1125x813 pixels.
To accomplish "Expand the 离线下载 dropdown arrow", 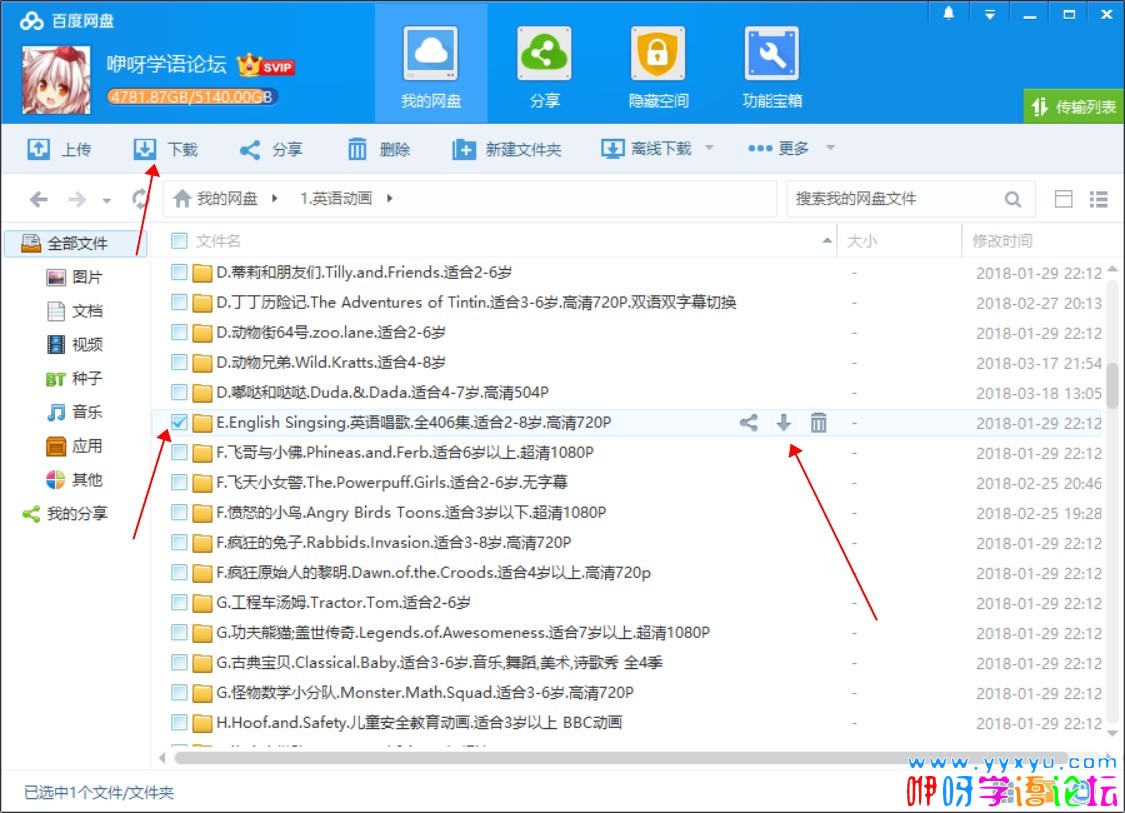I will (x=710, y=148).
